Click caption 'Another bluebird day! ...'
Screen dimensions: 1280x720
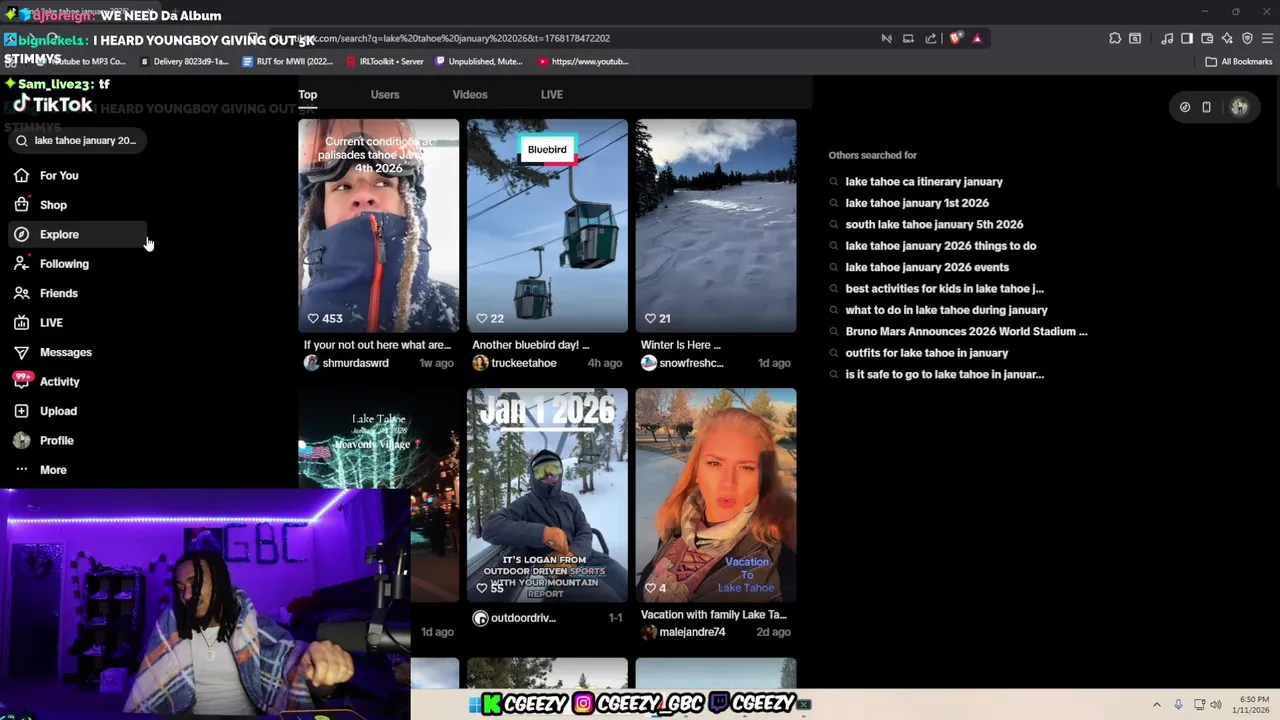pos(530,345)
